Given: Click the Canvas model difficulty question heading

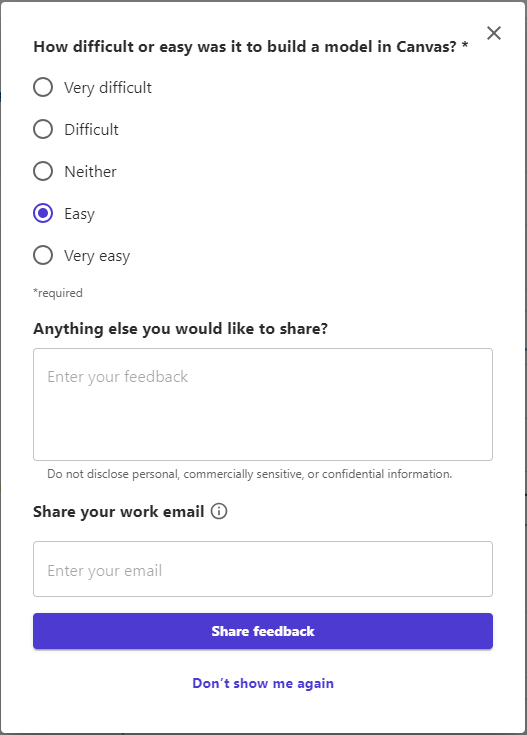Looking at the screenshot, I should click(251, 47).
